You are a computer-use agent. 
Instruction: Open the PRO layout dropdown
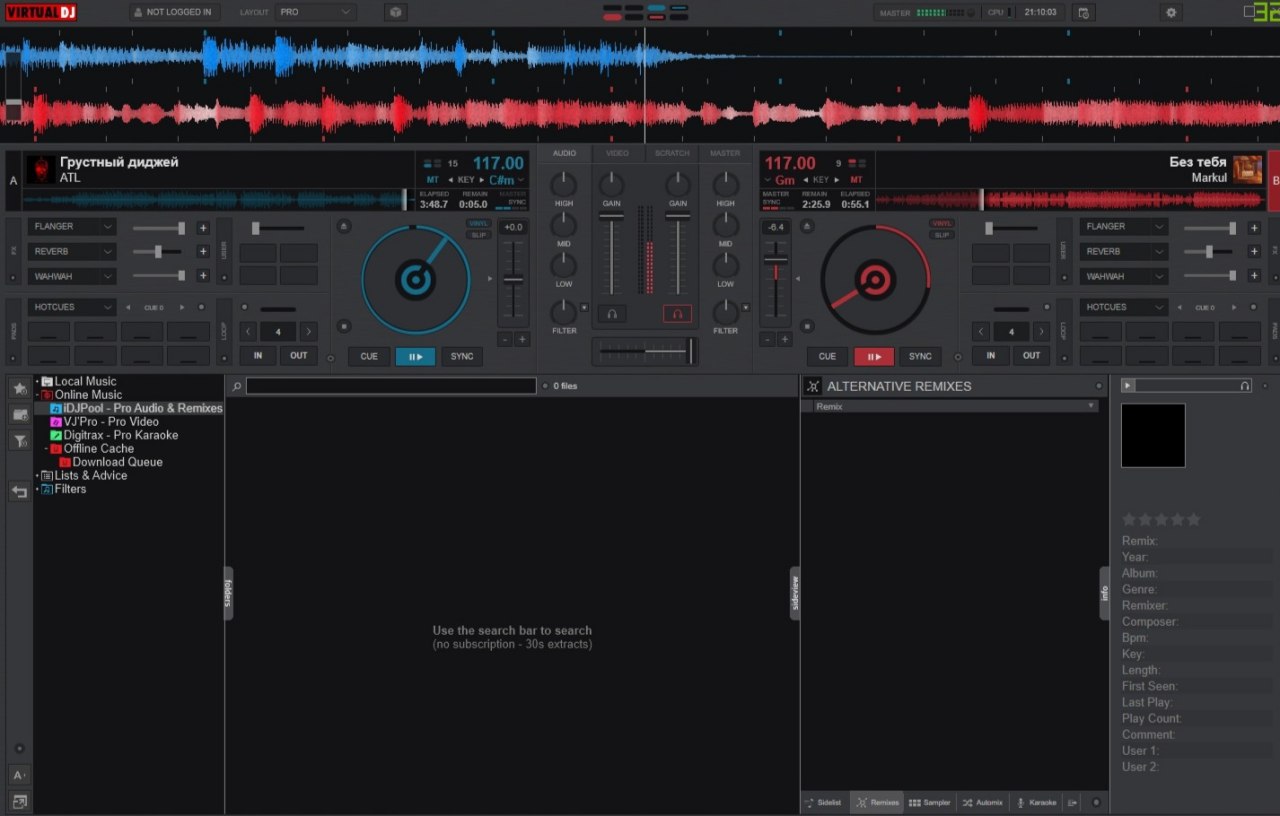[315, 12]
